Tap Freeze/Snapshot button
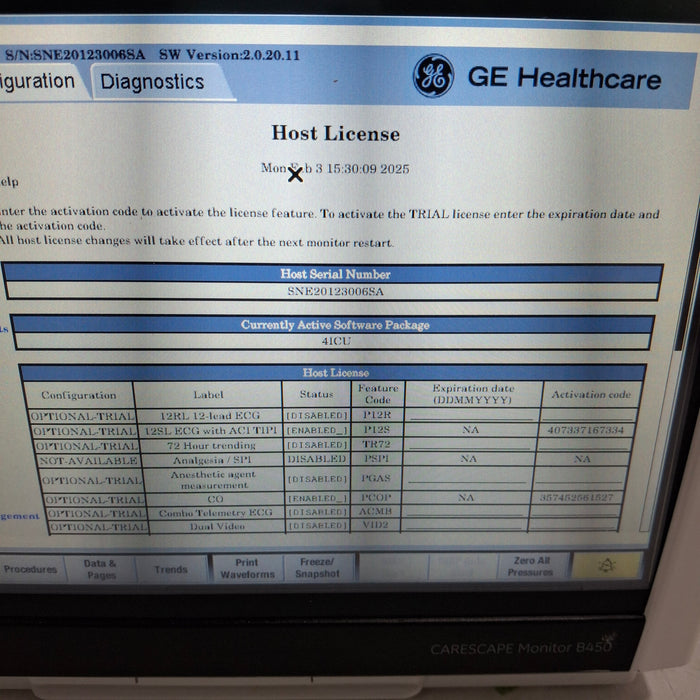 point(318,568)
